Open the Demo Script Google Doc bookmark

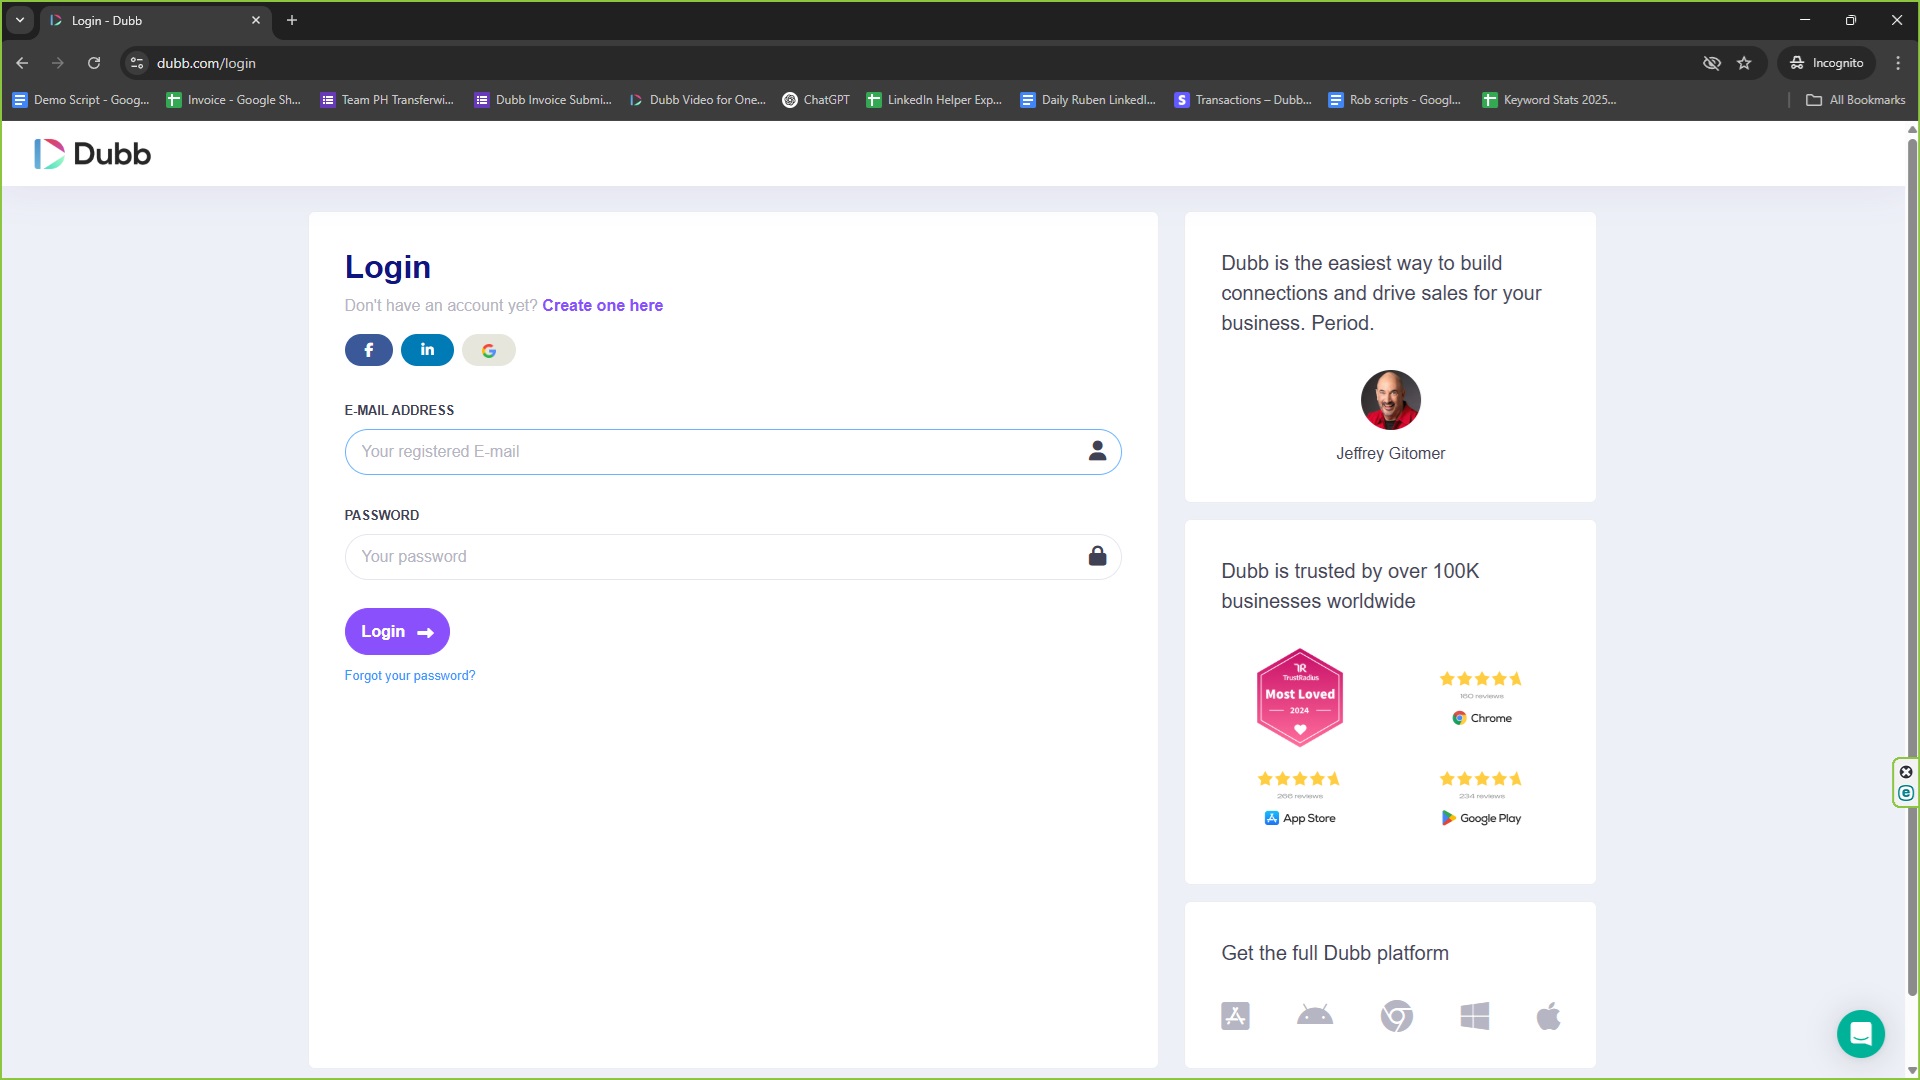point(81,100)
